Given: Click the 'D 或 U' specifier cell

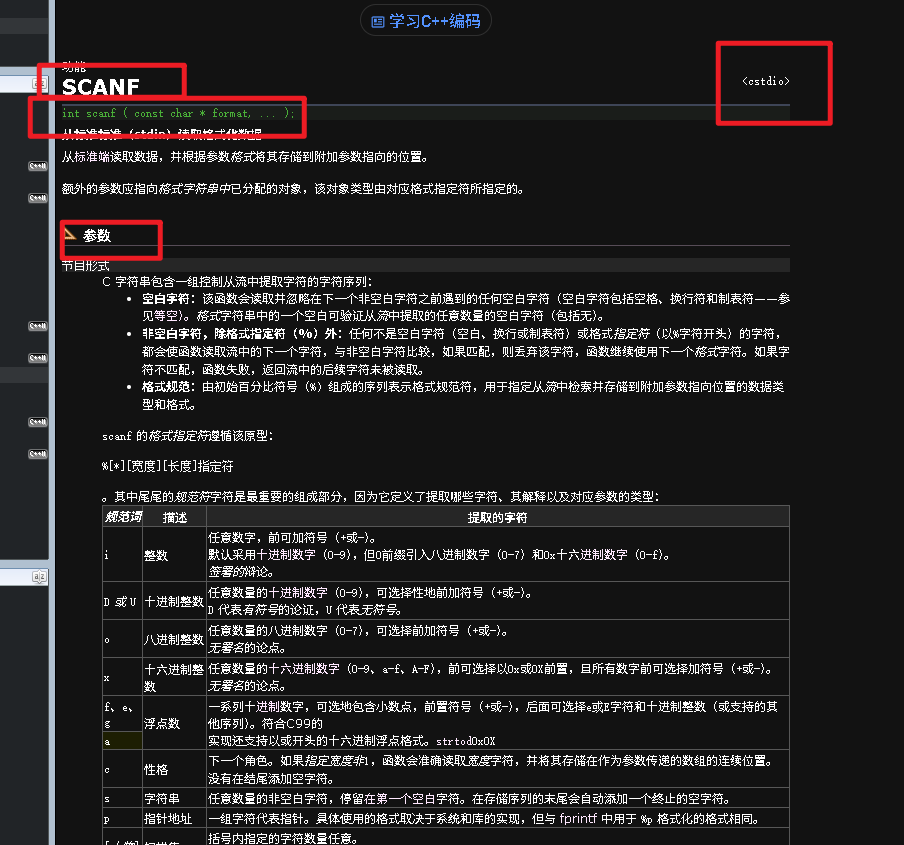Looking at the screenshot, I should [122, 601].
